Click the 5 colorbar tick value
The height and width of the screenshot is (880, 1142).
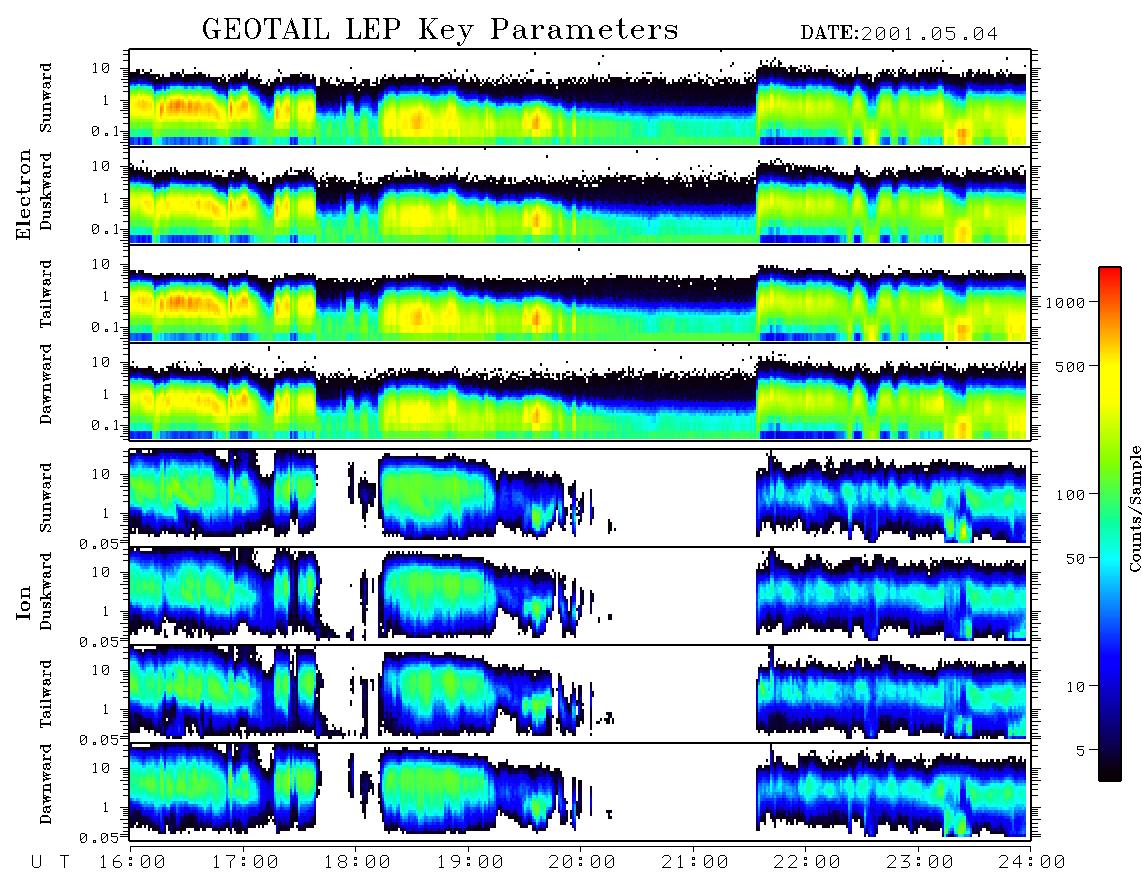(1081, 751)
